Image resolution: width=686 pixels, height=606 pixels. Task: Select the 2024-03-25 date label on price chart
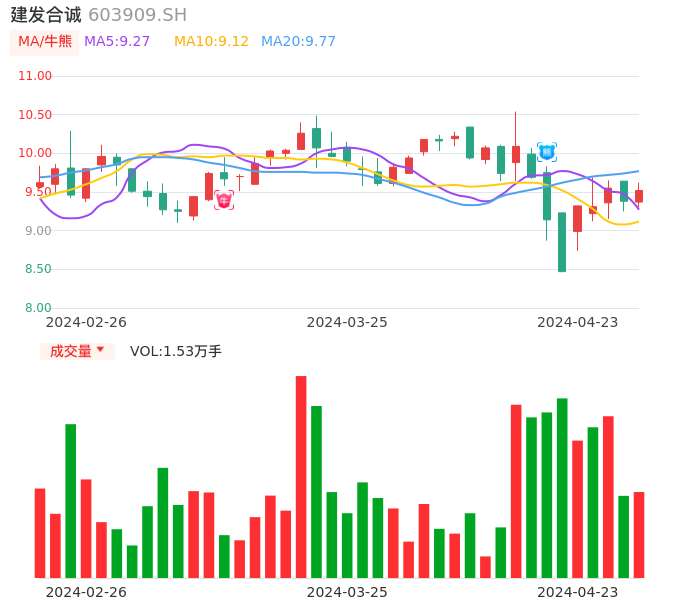(347, 322)
